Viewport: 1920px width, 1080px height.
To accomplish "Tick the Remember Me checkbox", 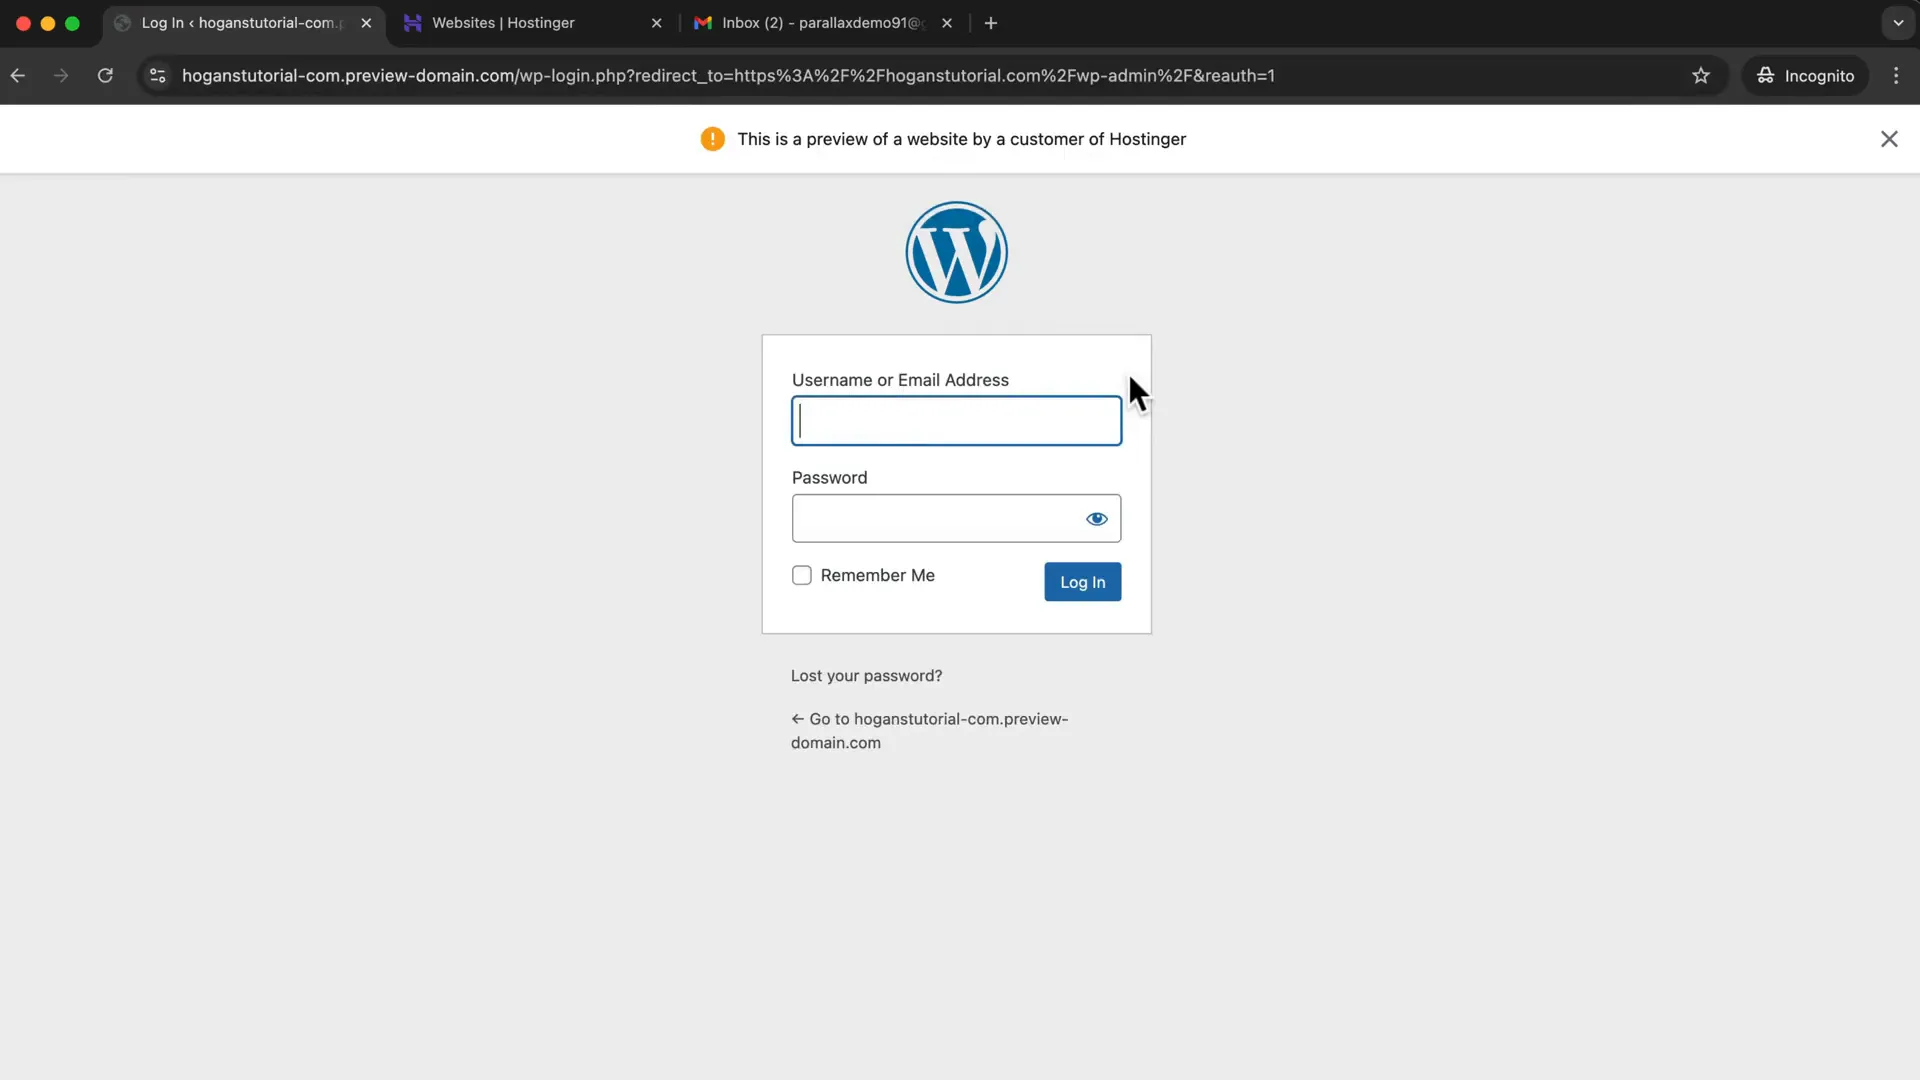I will [x=802, y=575].
